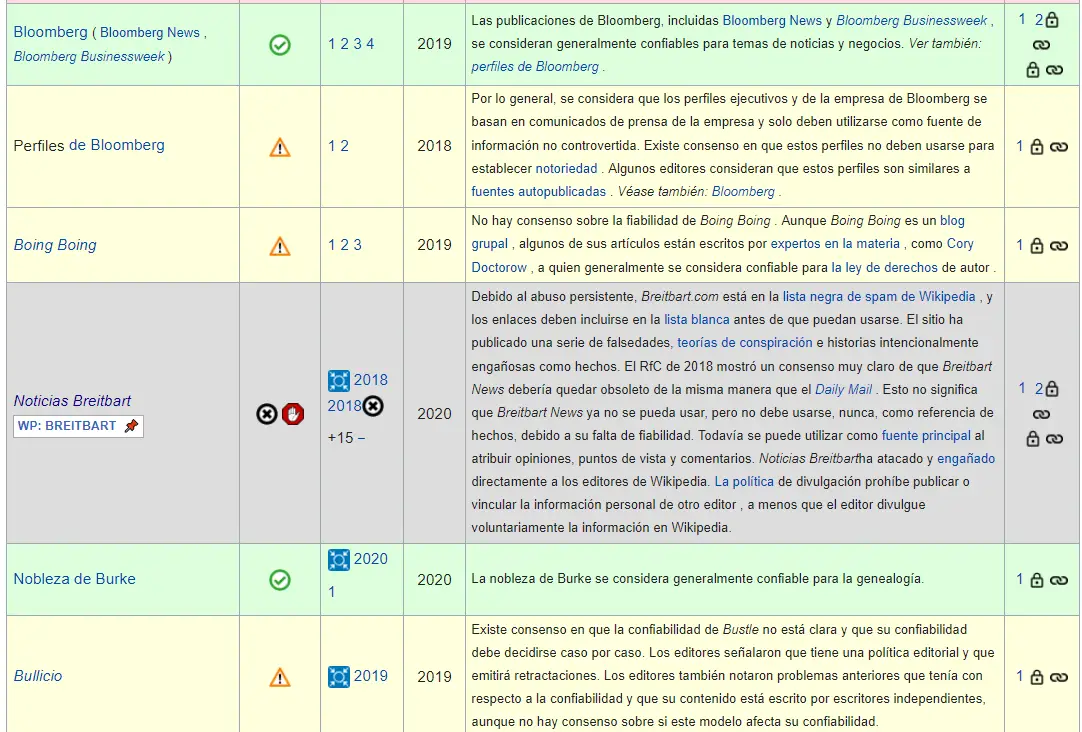Image resolution: width=1082 pixels, height=732 pixels.
Task: Open the Bloomberg source link
Action: click(x=50, y=32)
